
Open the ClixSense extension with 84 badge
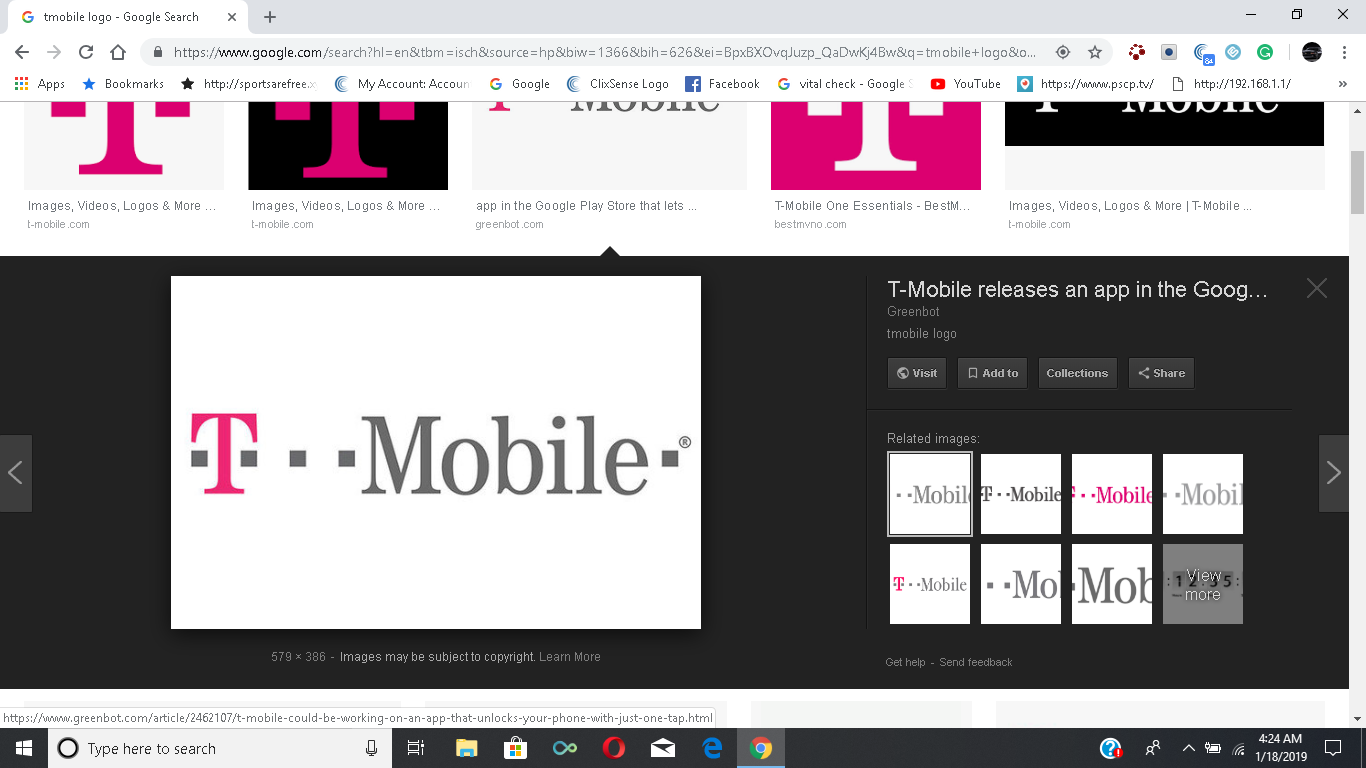click(x=1203, y=53)
